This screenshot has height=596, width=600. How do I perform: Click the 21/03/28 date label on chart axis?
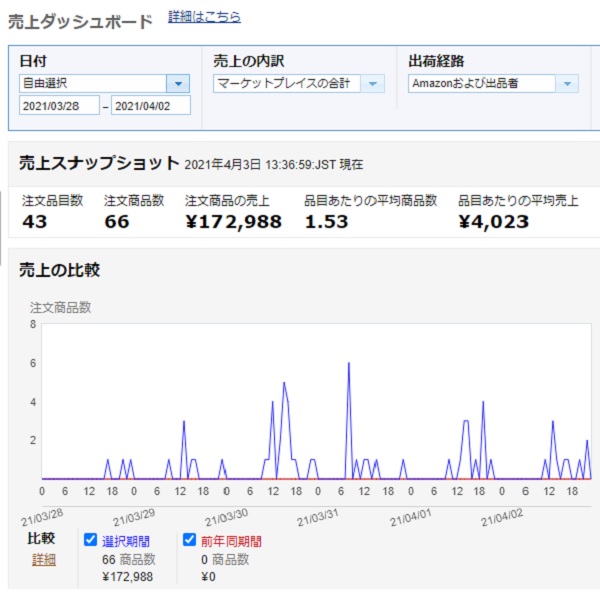coord(42,517)
